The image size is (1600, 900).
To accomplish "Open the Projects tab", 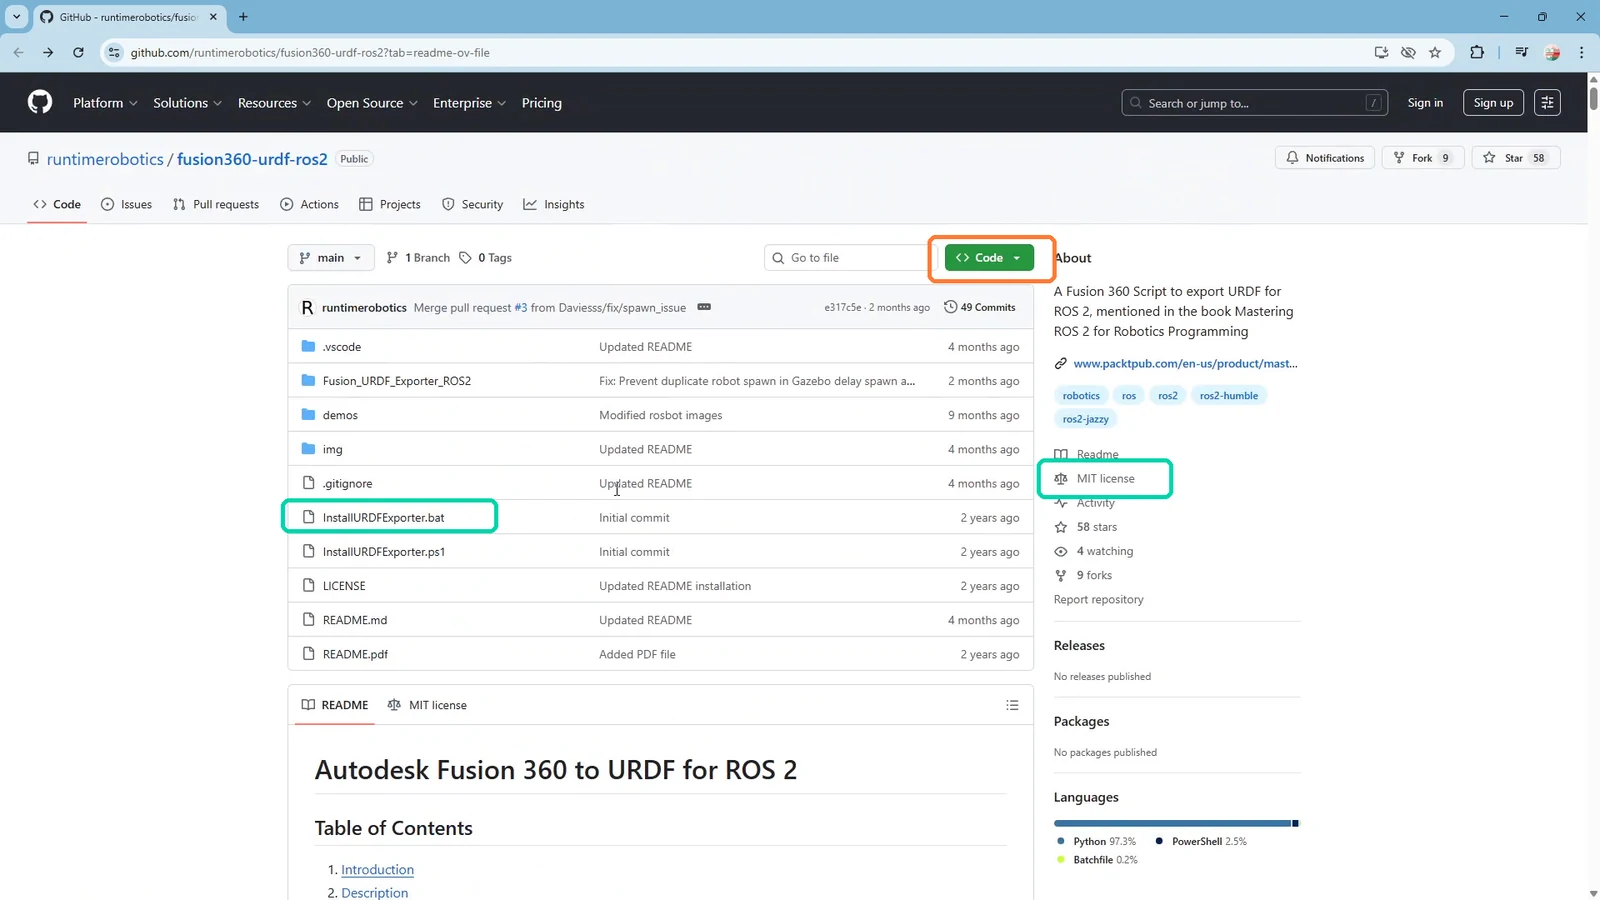I will click(x=390, y=204).
